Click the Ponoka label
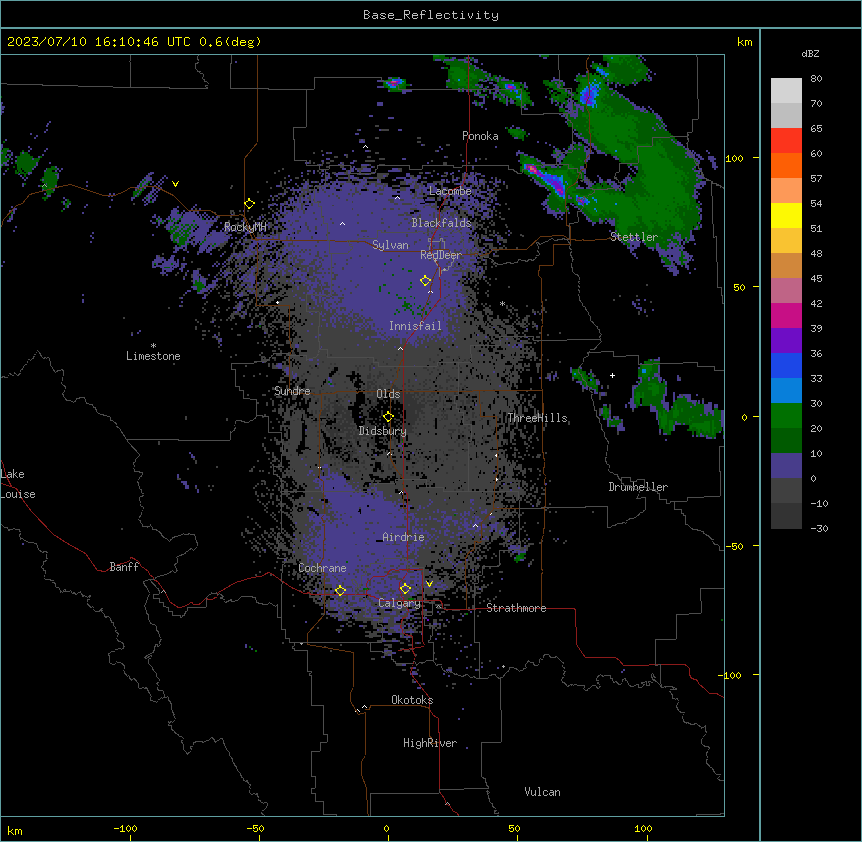The height and width of the screenshot is (842, 862). 480,136
